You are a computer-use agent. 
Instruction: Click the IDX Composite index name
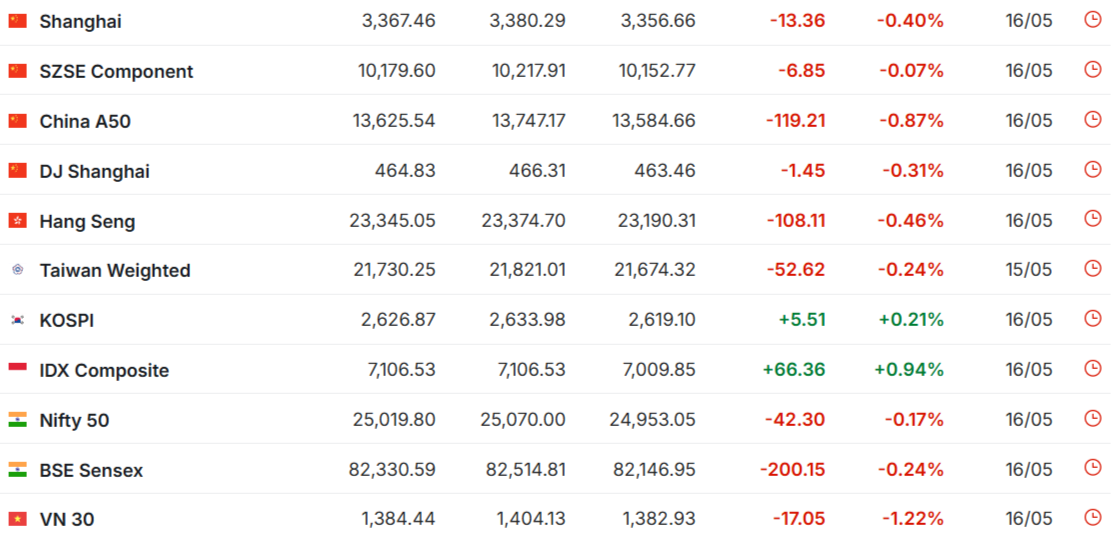104,371
